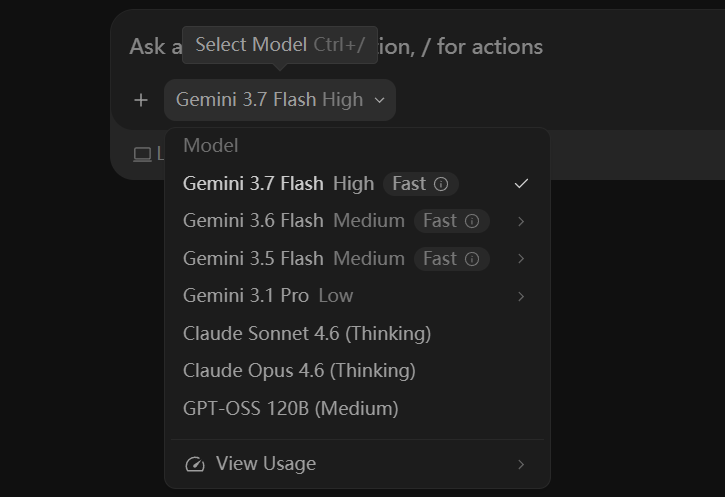Click the laptop icon below input
Image resolution: width=725 pixels, height=497 pixels.
coord(142,154)
